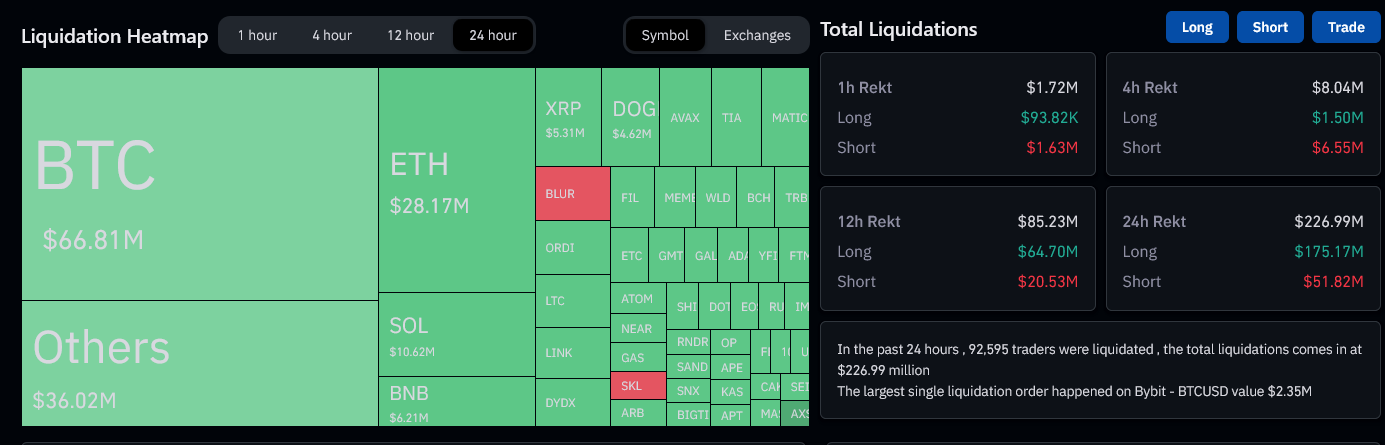1385x445 pixels.
Task: Select the ORDI heatmap tile
Action: pyautogui.click(x=572, y=248)
